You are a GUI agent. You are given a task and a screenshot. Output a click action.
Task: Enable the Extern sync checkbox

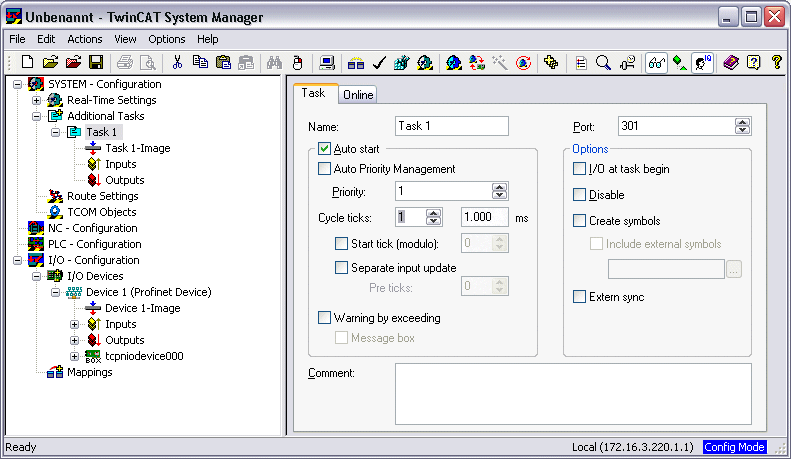(x=580, y=297)
